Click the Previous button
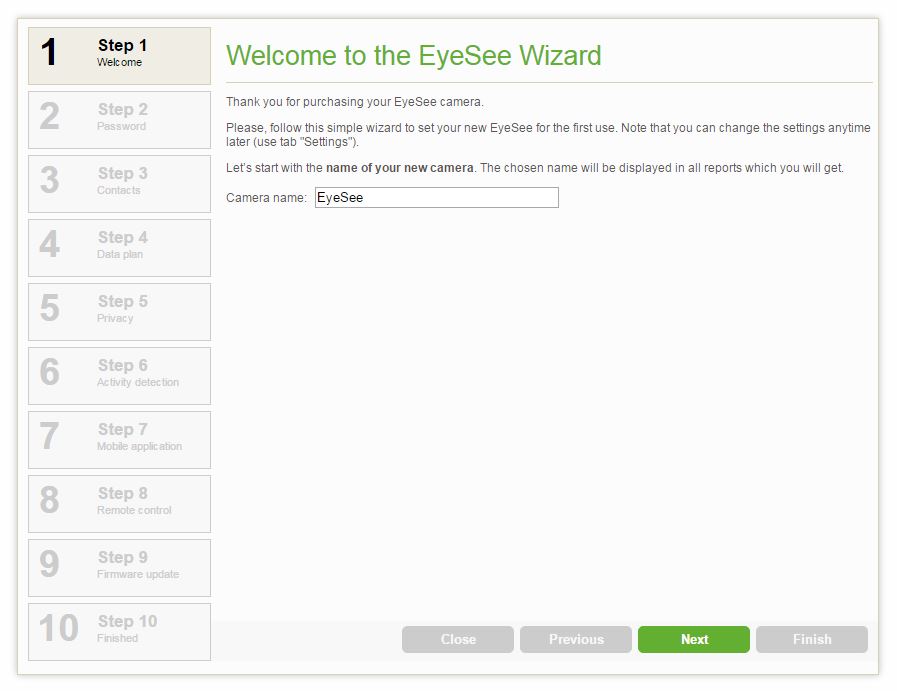897x691 pixels. [x=576, y=640]
